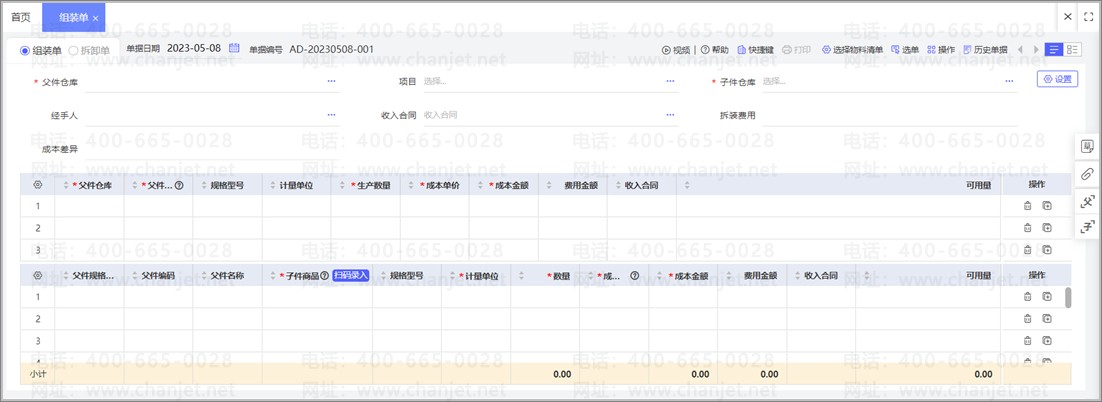1102x402 pixels.
Task: Show help tooltip icon beside 成… in lower table
Action: (635, 275)
